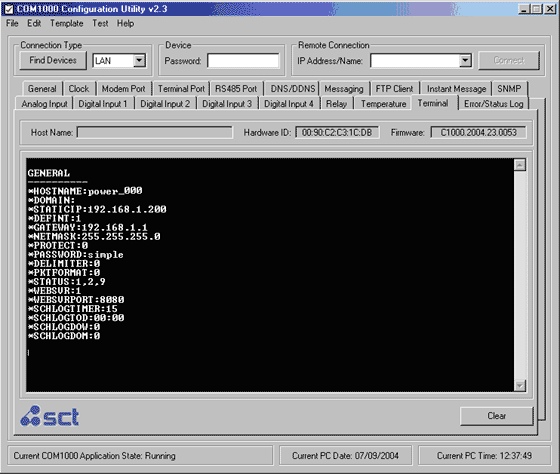Click the DELIMITER:0 terminal line
The image size is (560, 474).
pos(64,264)
